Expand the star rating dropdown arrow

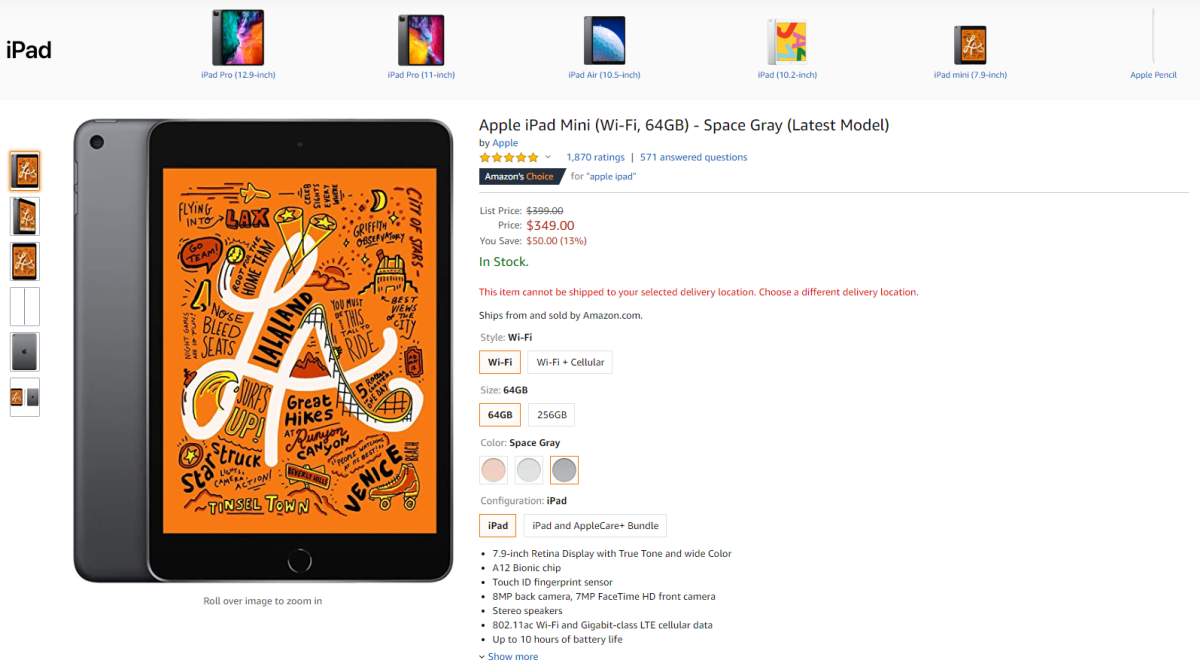[548, 157]
